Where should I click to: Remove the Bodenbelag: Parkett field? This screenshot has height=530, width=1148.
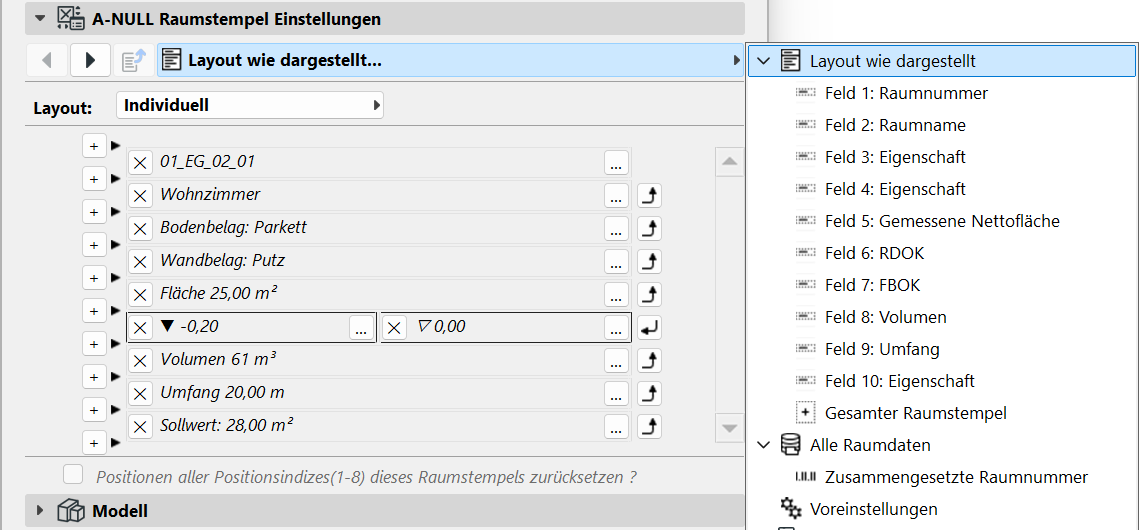[x=141, y=228]
